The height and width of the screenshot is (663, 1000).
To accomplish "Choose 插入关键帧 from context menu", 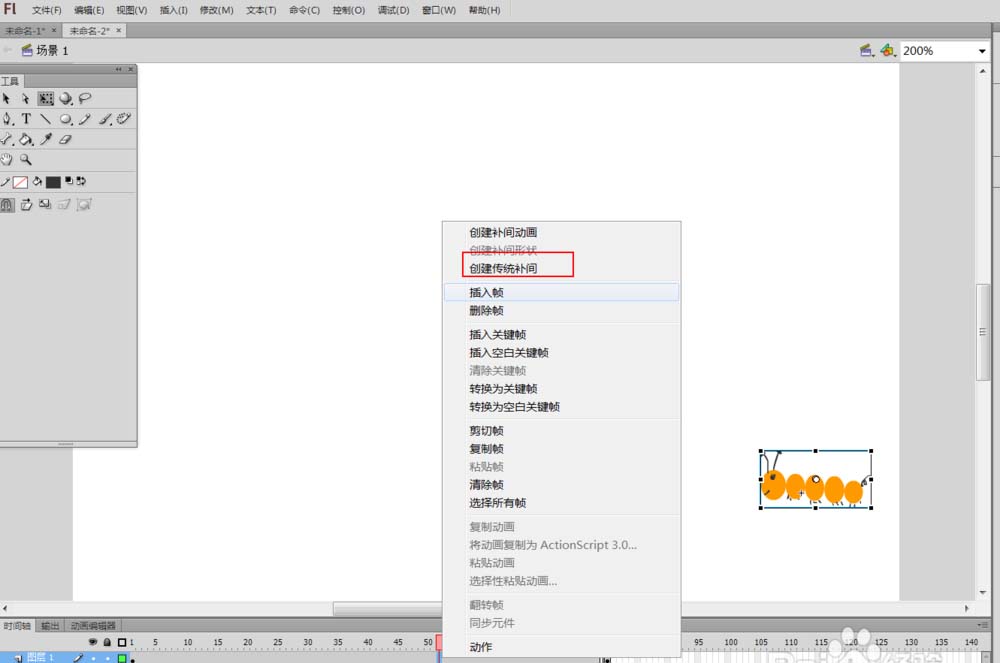I will click(x=561, y=335).
